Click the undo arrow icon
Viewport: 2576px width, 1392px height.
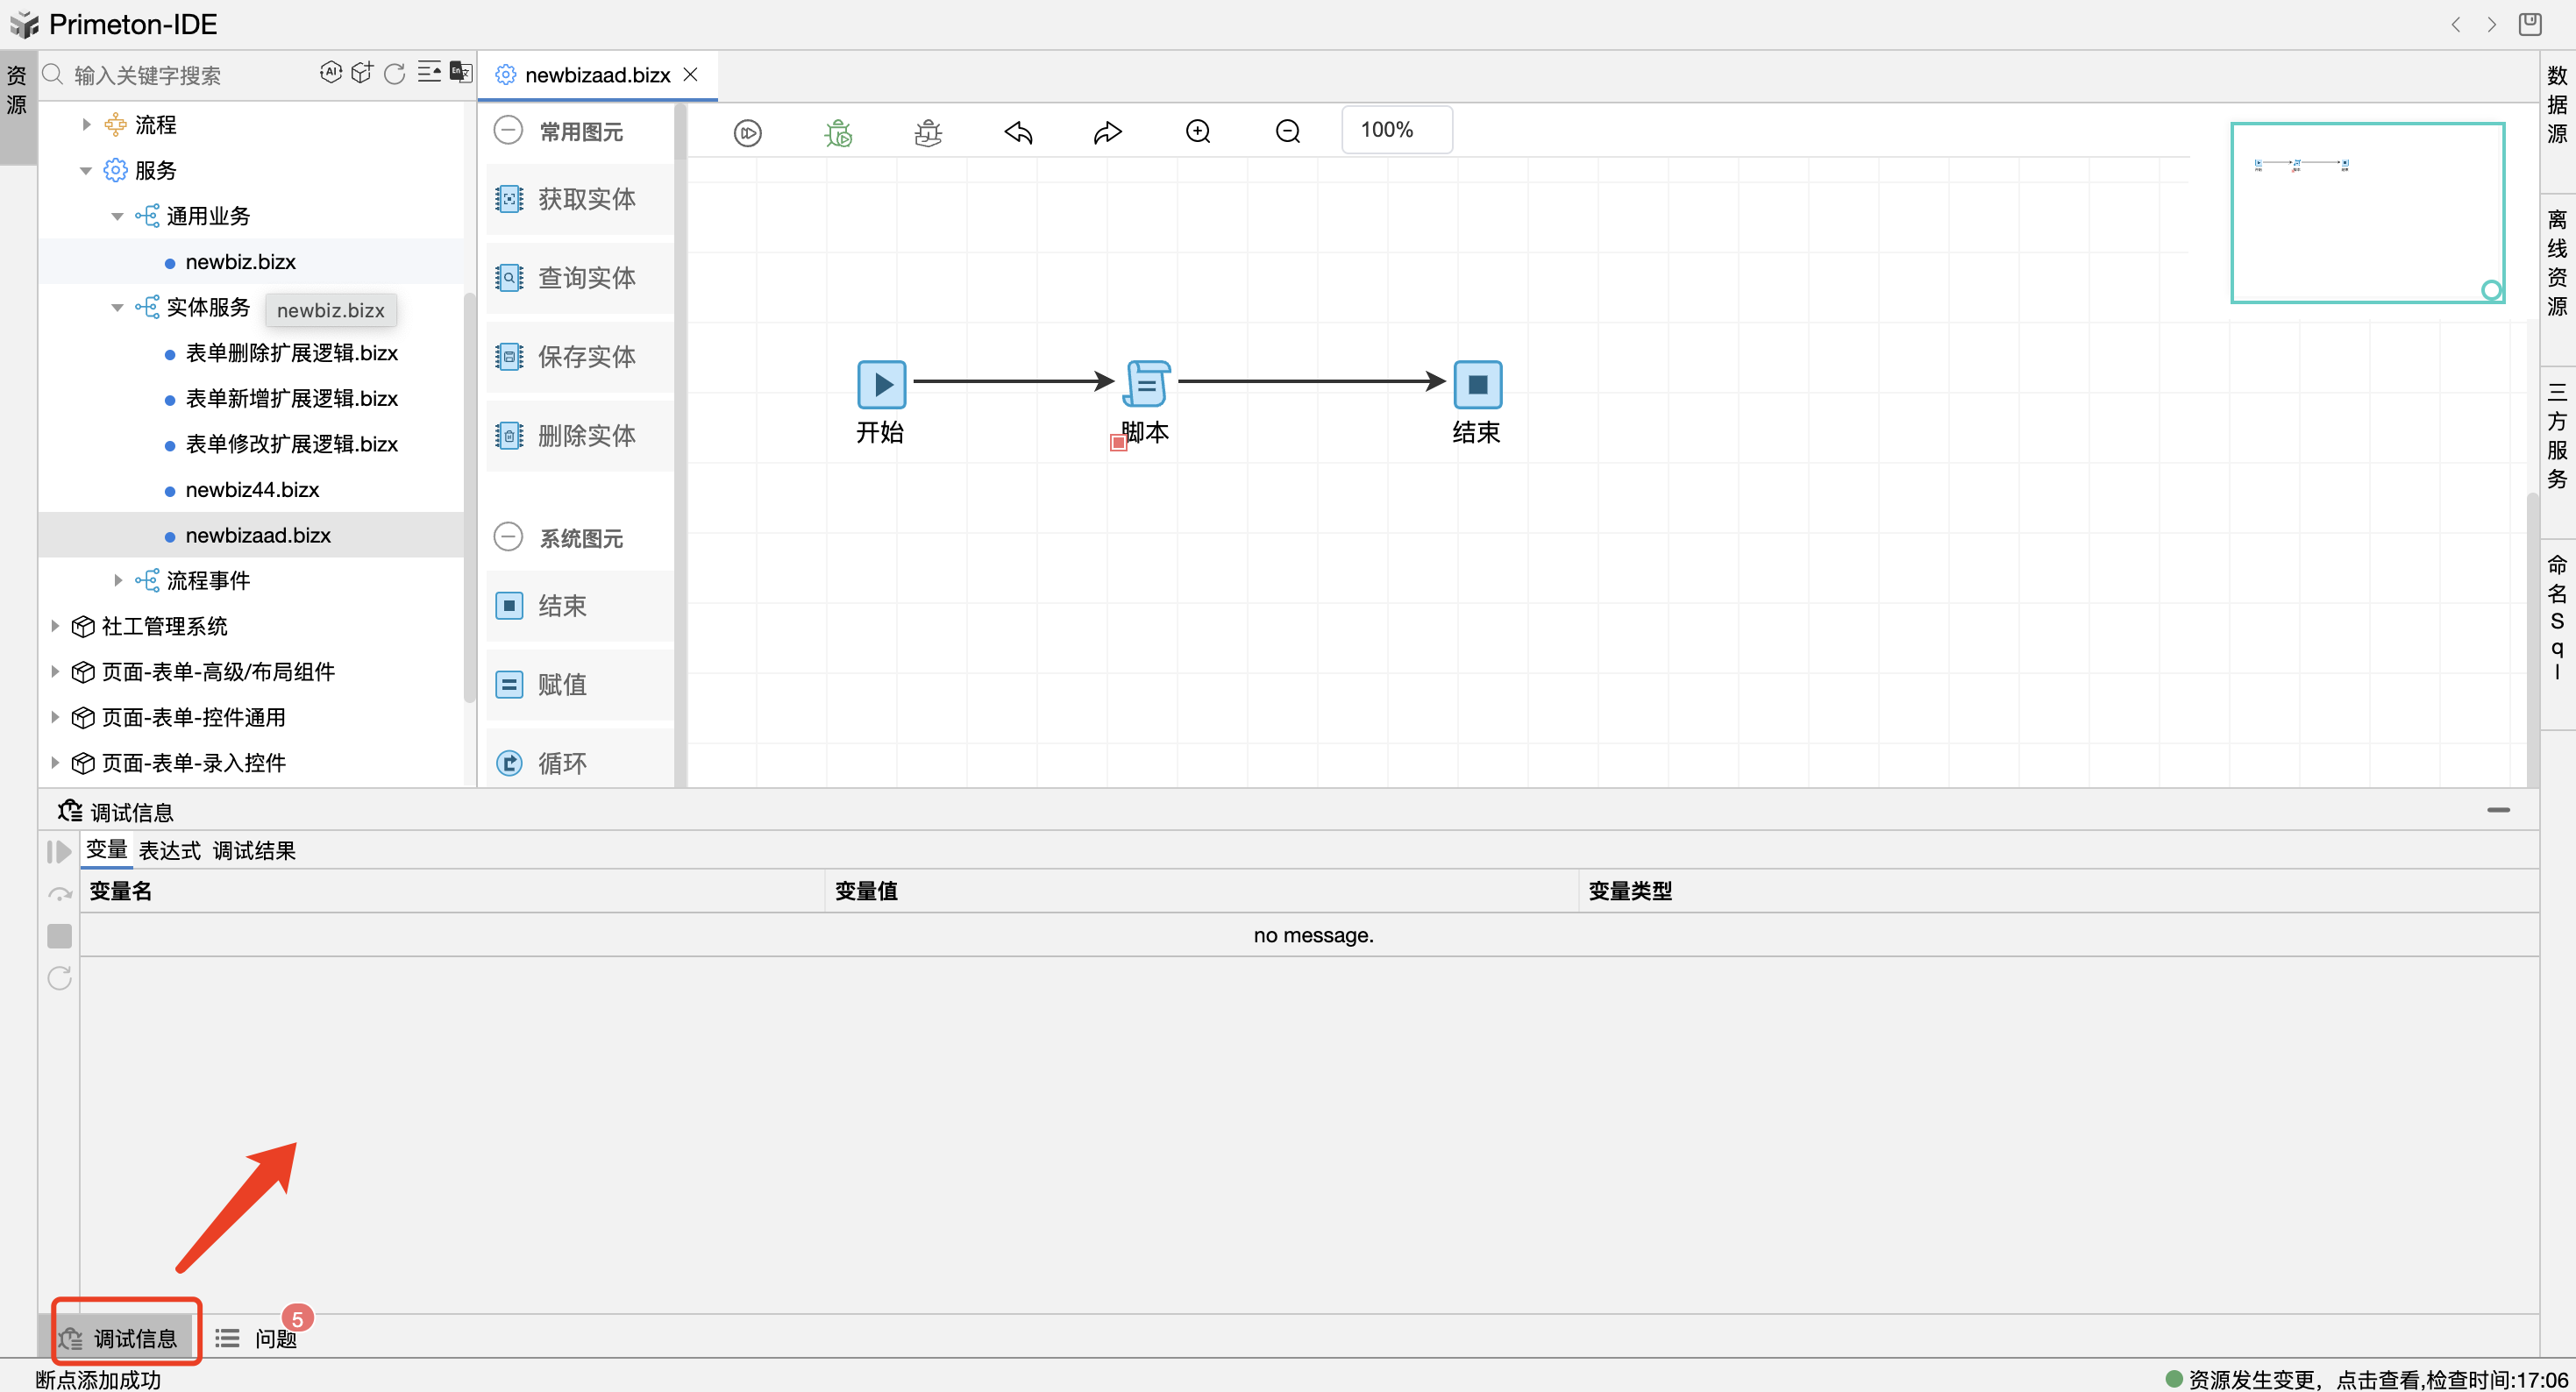(1018, 133)
